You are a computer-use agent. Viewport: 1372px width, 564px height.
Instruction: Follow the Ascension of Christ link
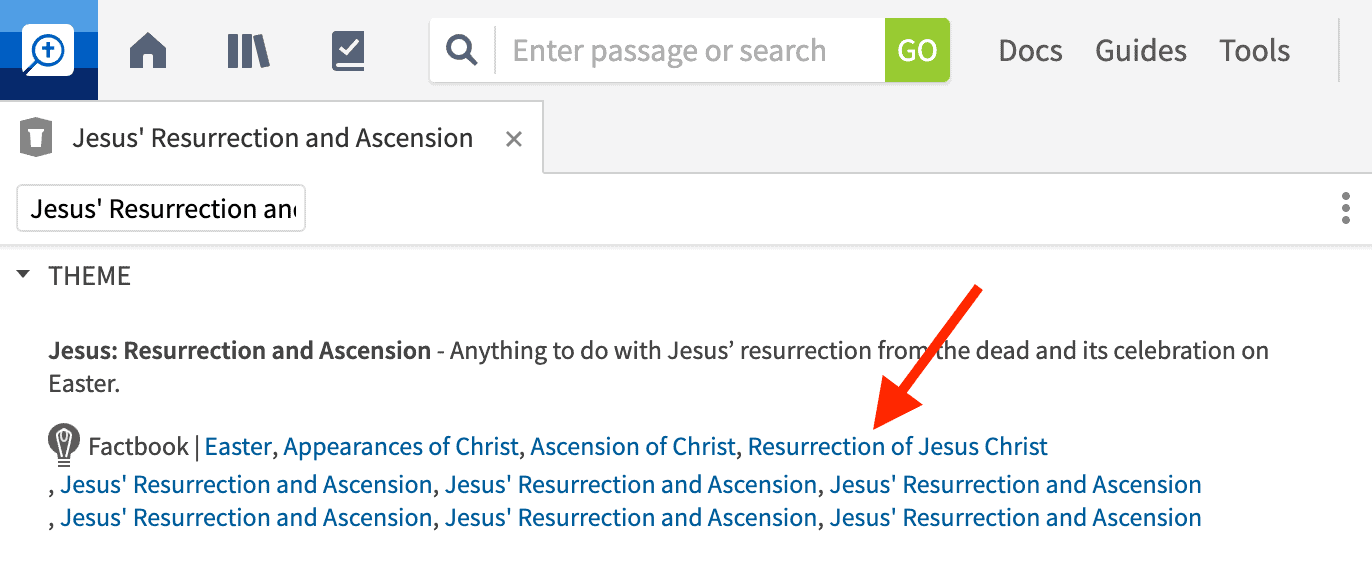(633, 446)
